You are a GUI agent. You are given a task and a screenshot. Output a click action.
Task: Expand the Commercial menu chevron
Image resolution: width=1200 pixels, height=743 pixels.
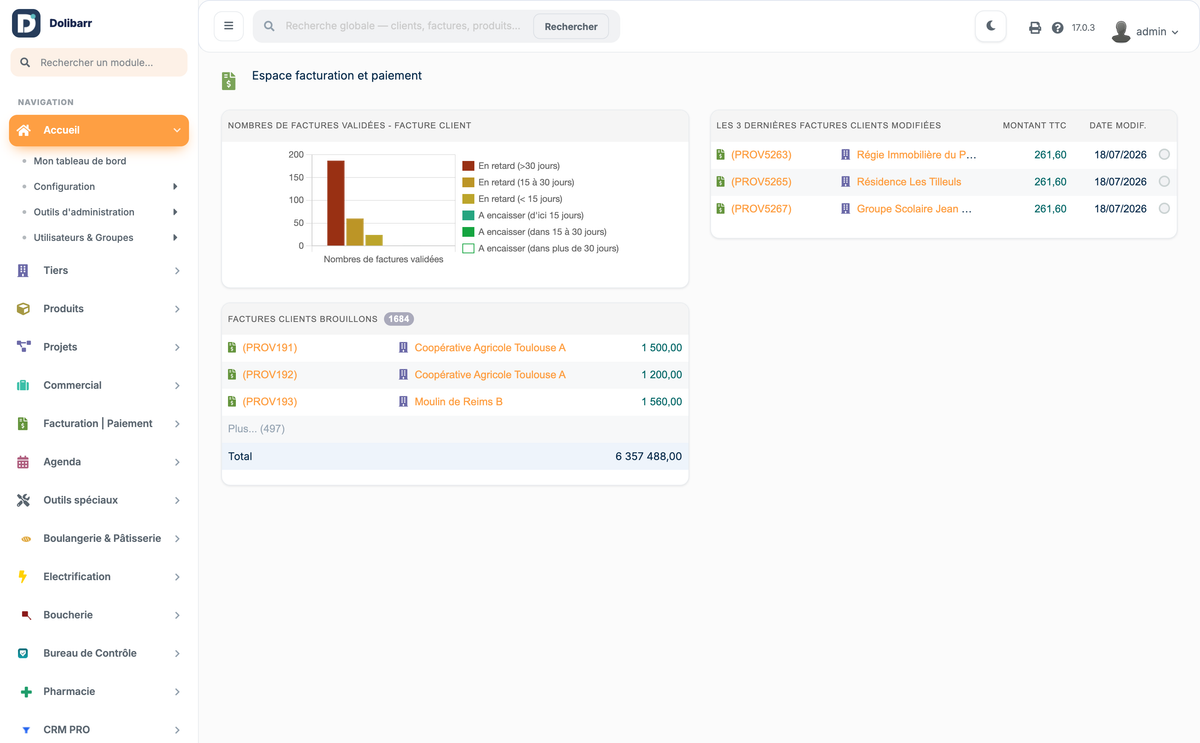(x=177, y=385)
